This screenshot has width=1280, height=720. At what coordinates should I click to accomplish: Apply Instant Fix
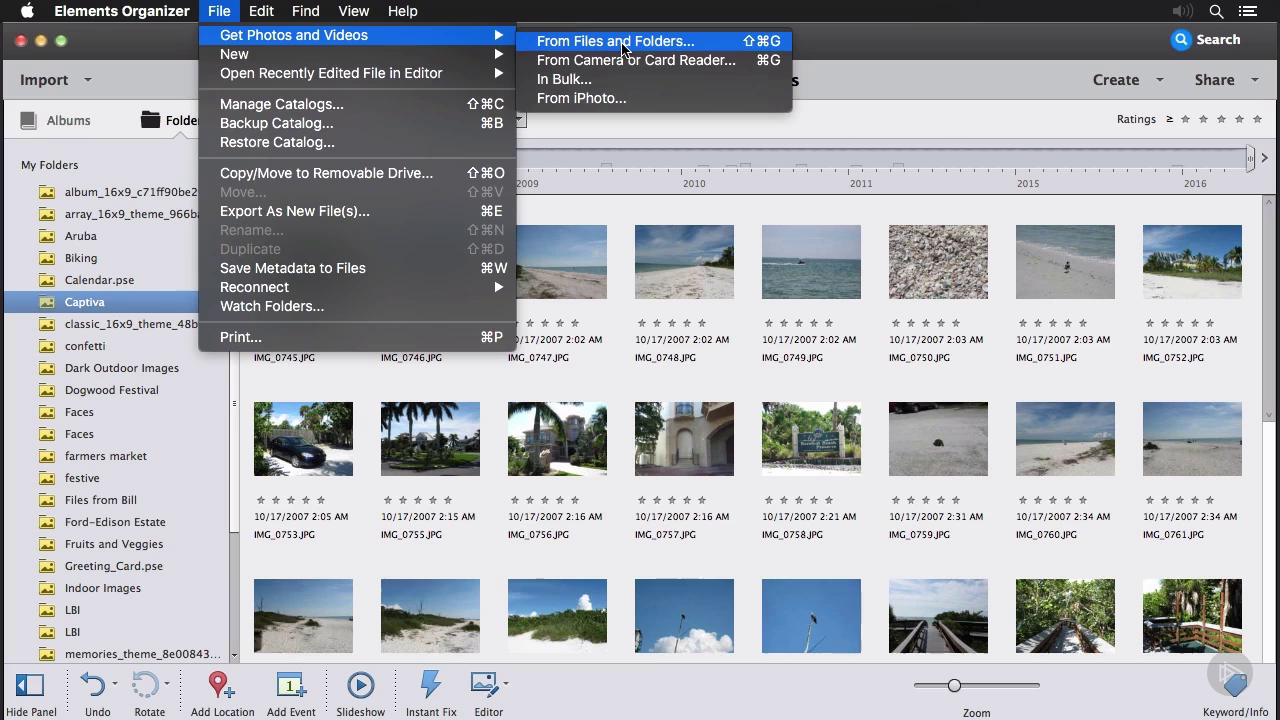[x=431, y=685]
